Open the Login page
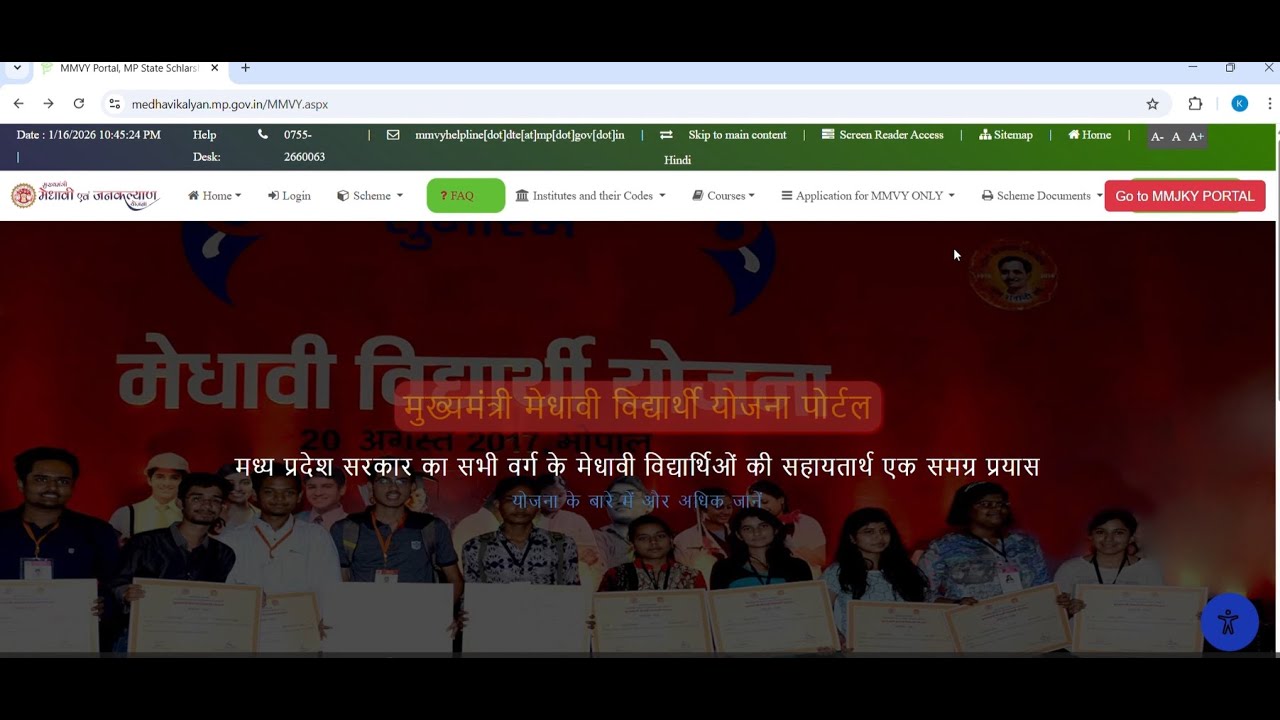 click(x=289, y=196)
